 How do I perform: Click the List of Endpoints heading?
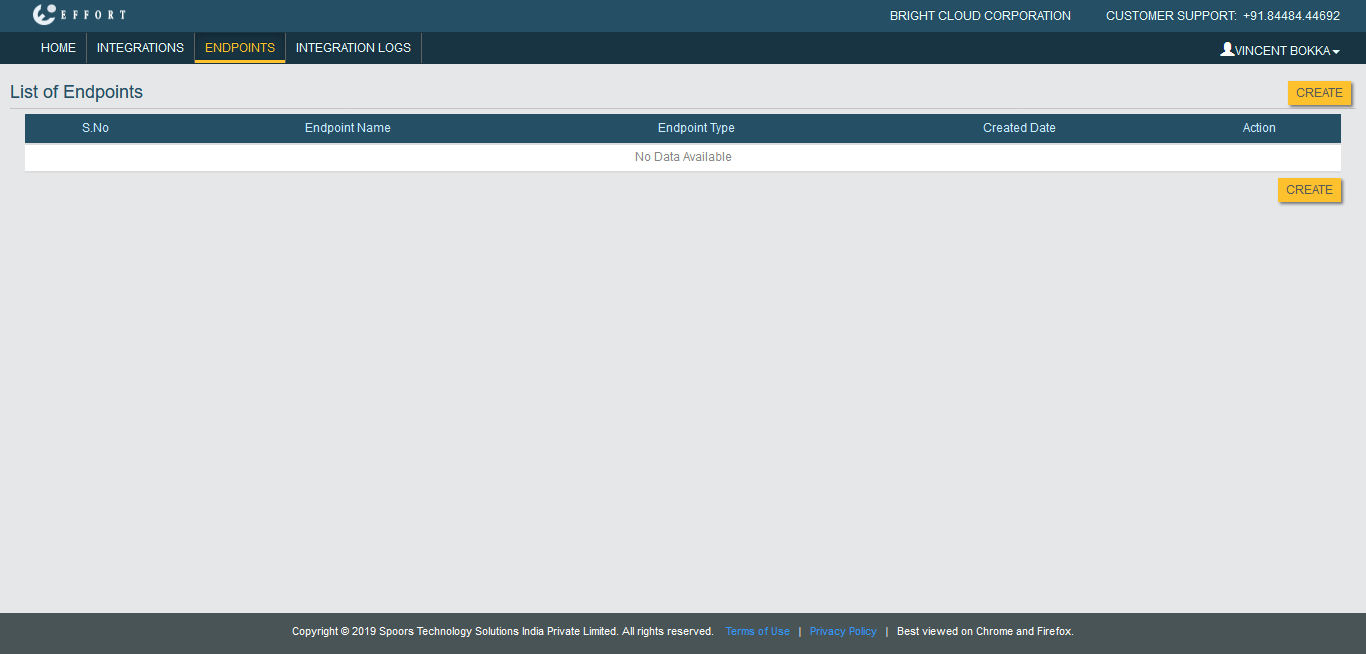coord(76,92)
